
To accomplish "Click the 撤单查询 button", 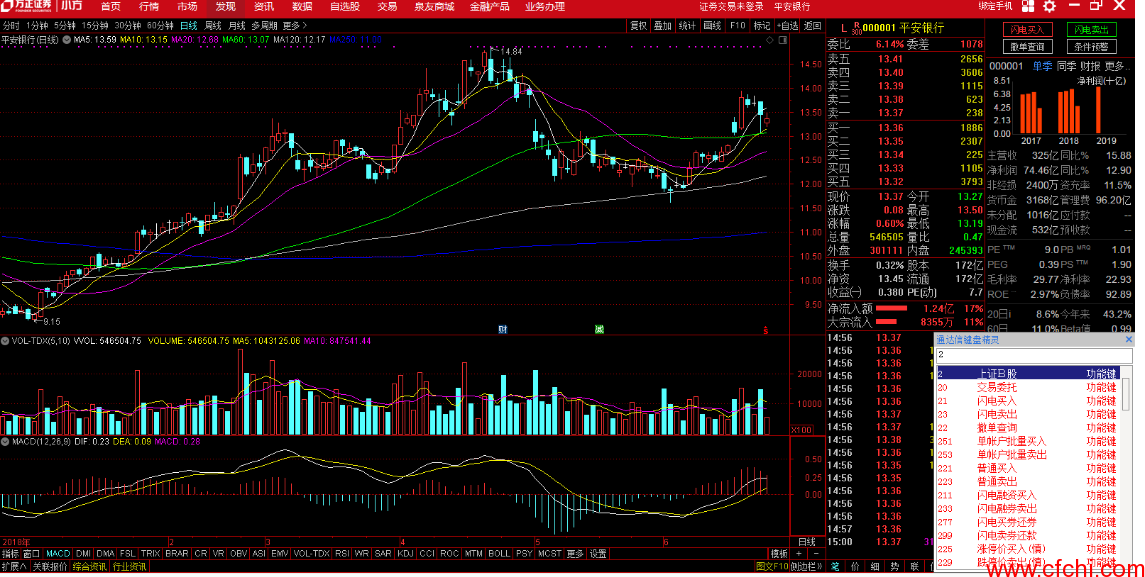I will 1027,47.
